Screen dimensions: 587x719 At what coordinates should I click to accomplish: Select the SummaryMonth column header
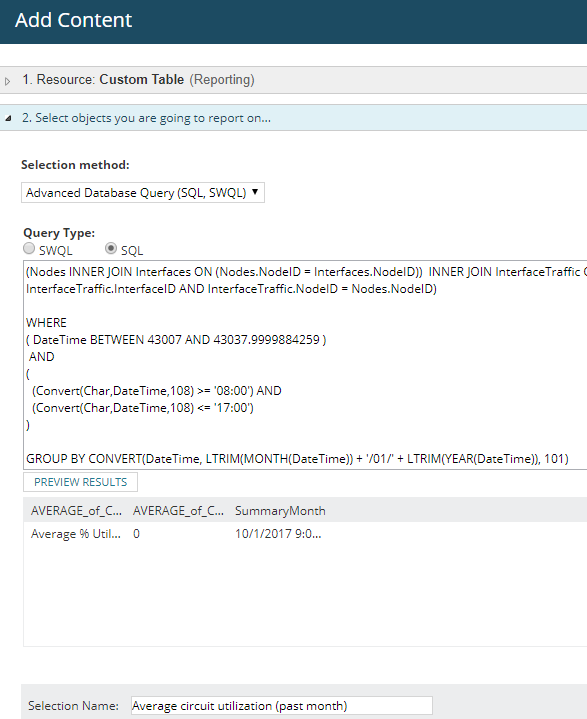280,511
